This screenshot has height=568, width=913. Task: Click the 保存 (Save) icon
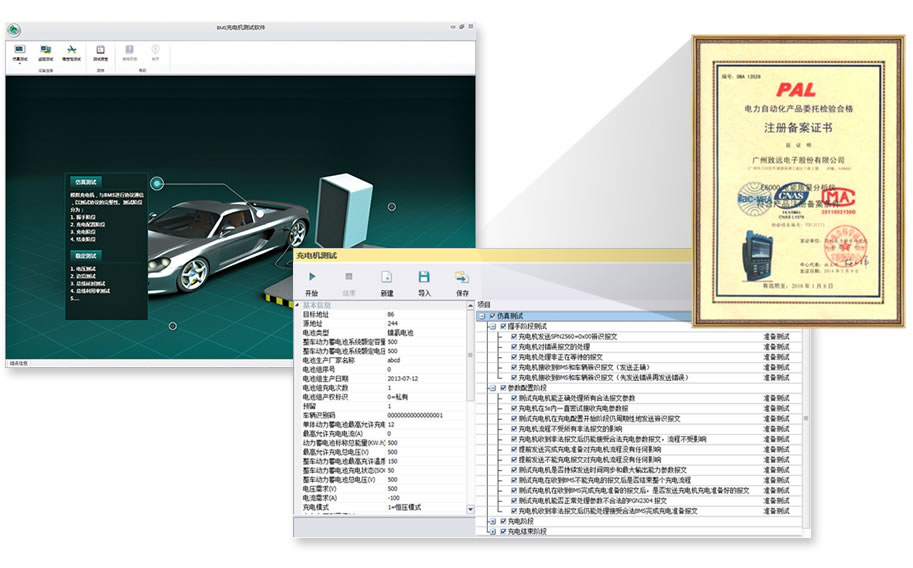[461, 277]
